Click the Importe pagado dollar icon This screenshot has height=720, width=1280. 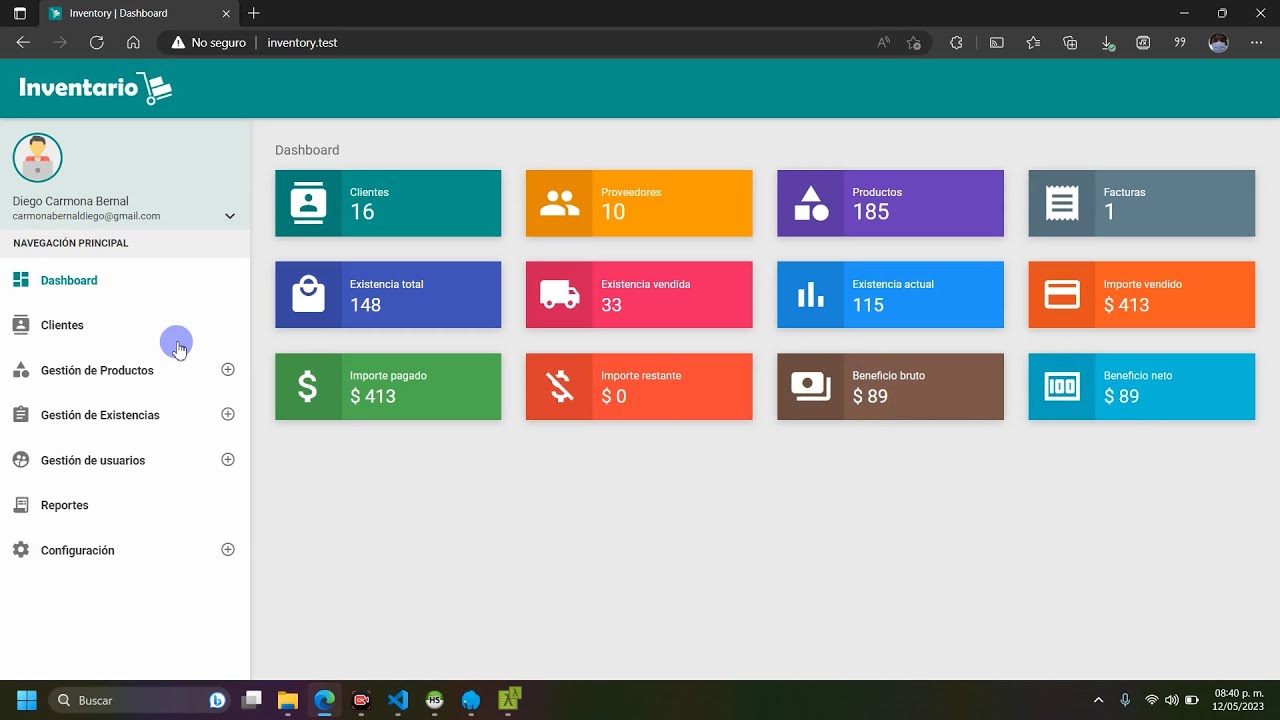click(x=308, y=387)
